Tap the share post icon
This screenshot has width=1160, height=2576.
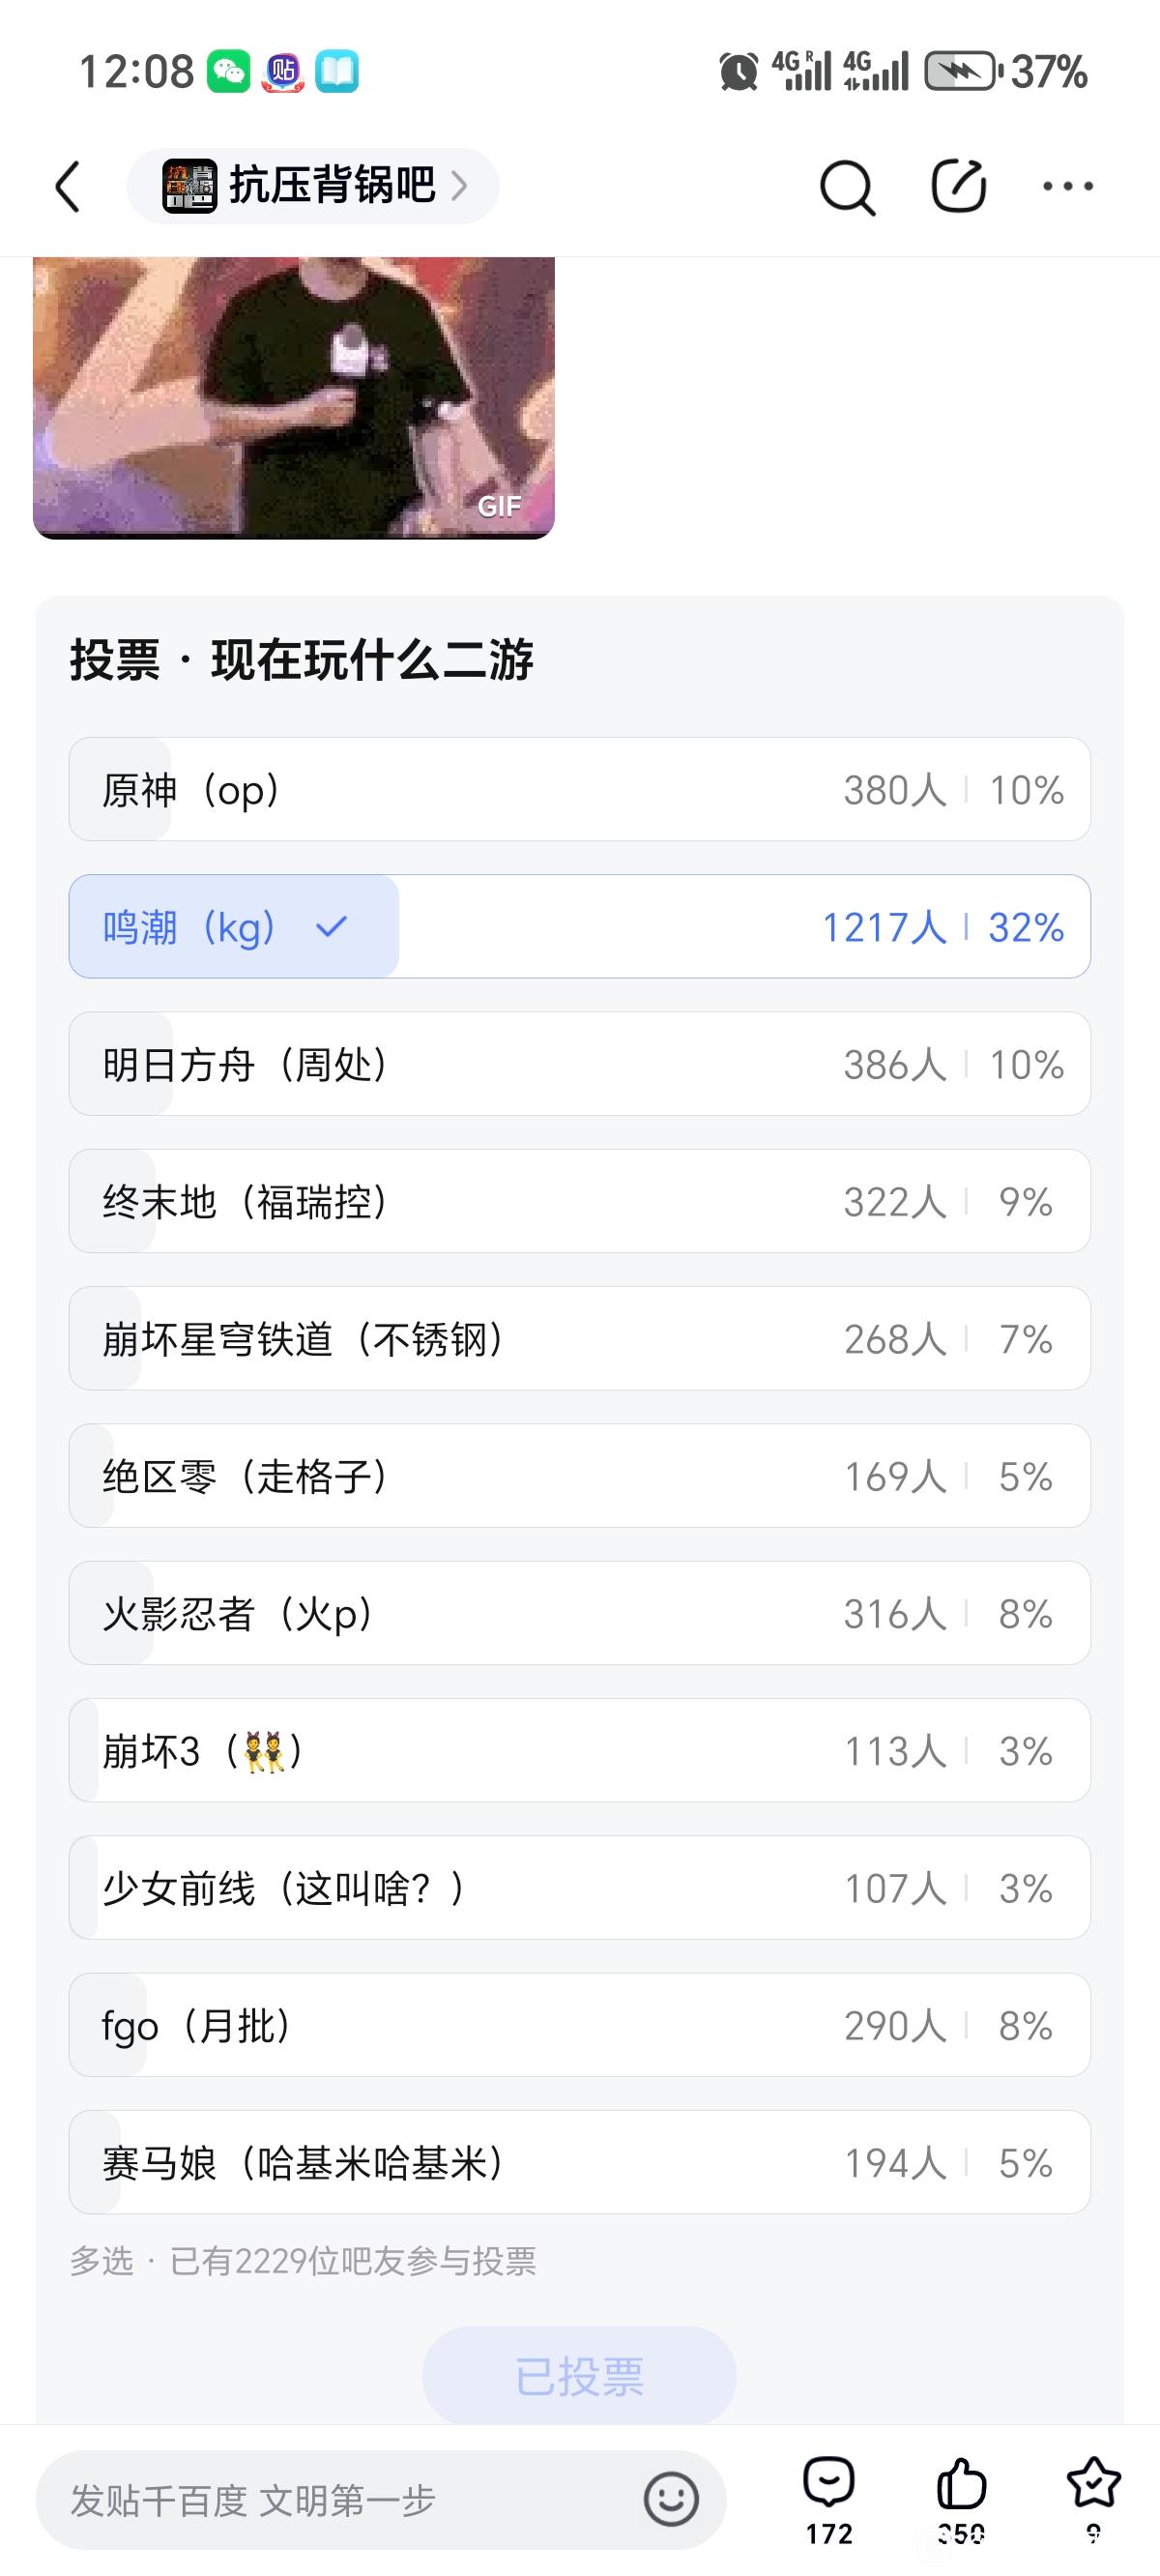point(958,186)
